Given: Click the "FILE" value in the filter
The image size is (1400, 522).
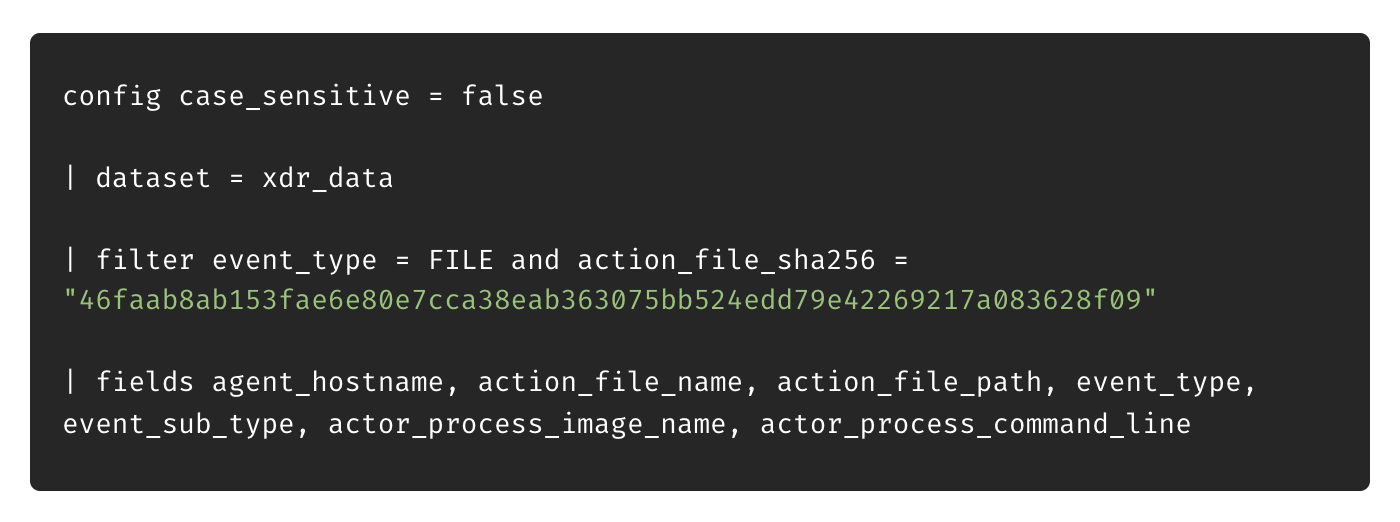Looking at the screenshot, I should click(461, 261).
